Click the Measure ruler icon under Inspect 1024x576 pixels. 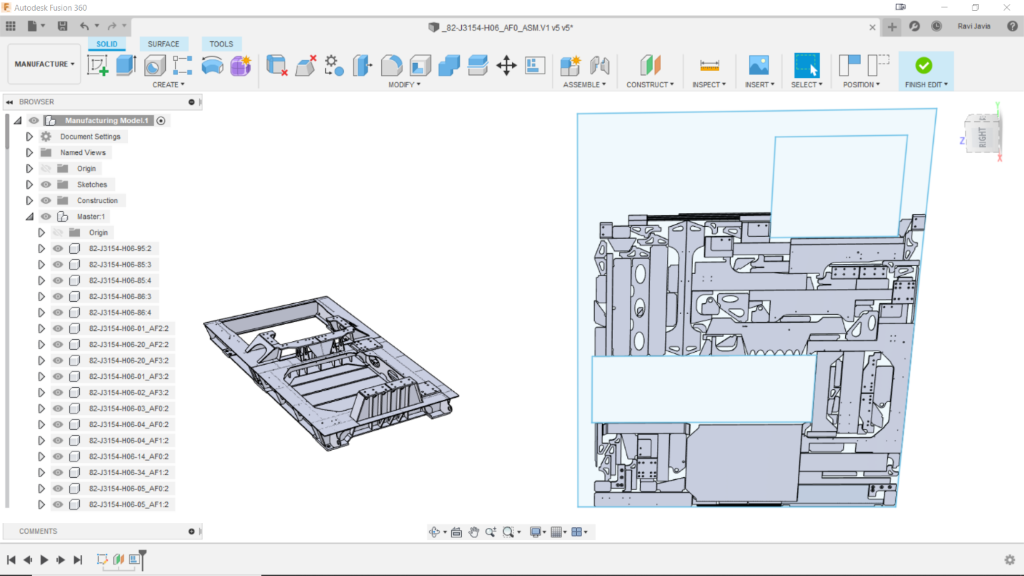pyautogui.click(x=710, y=65)
